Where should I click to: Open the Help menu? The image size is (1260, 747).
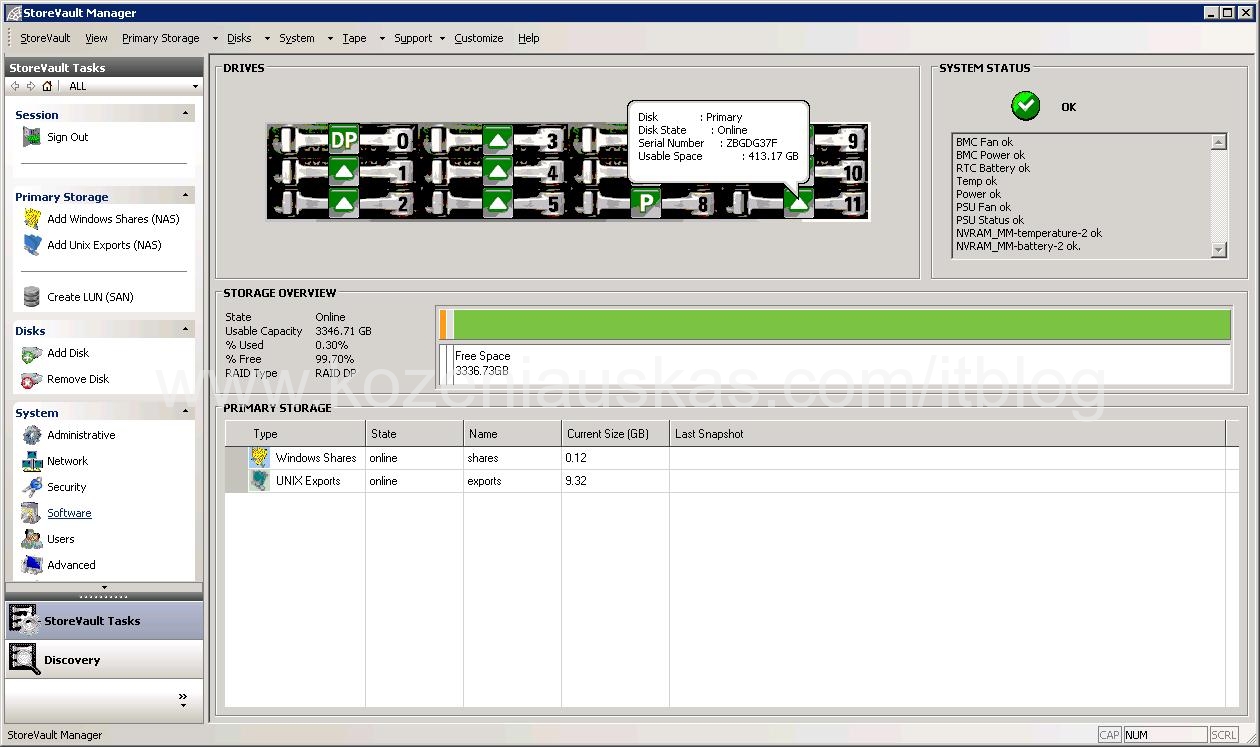click(x=529, y=38)
